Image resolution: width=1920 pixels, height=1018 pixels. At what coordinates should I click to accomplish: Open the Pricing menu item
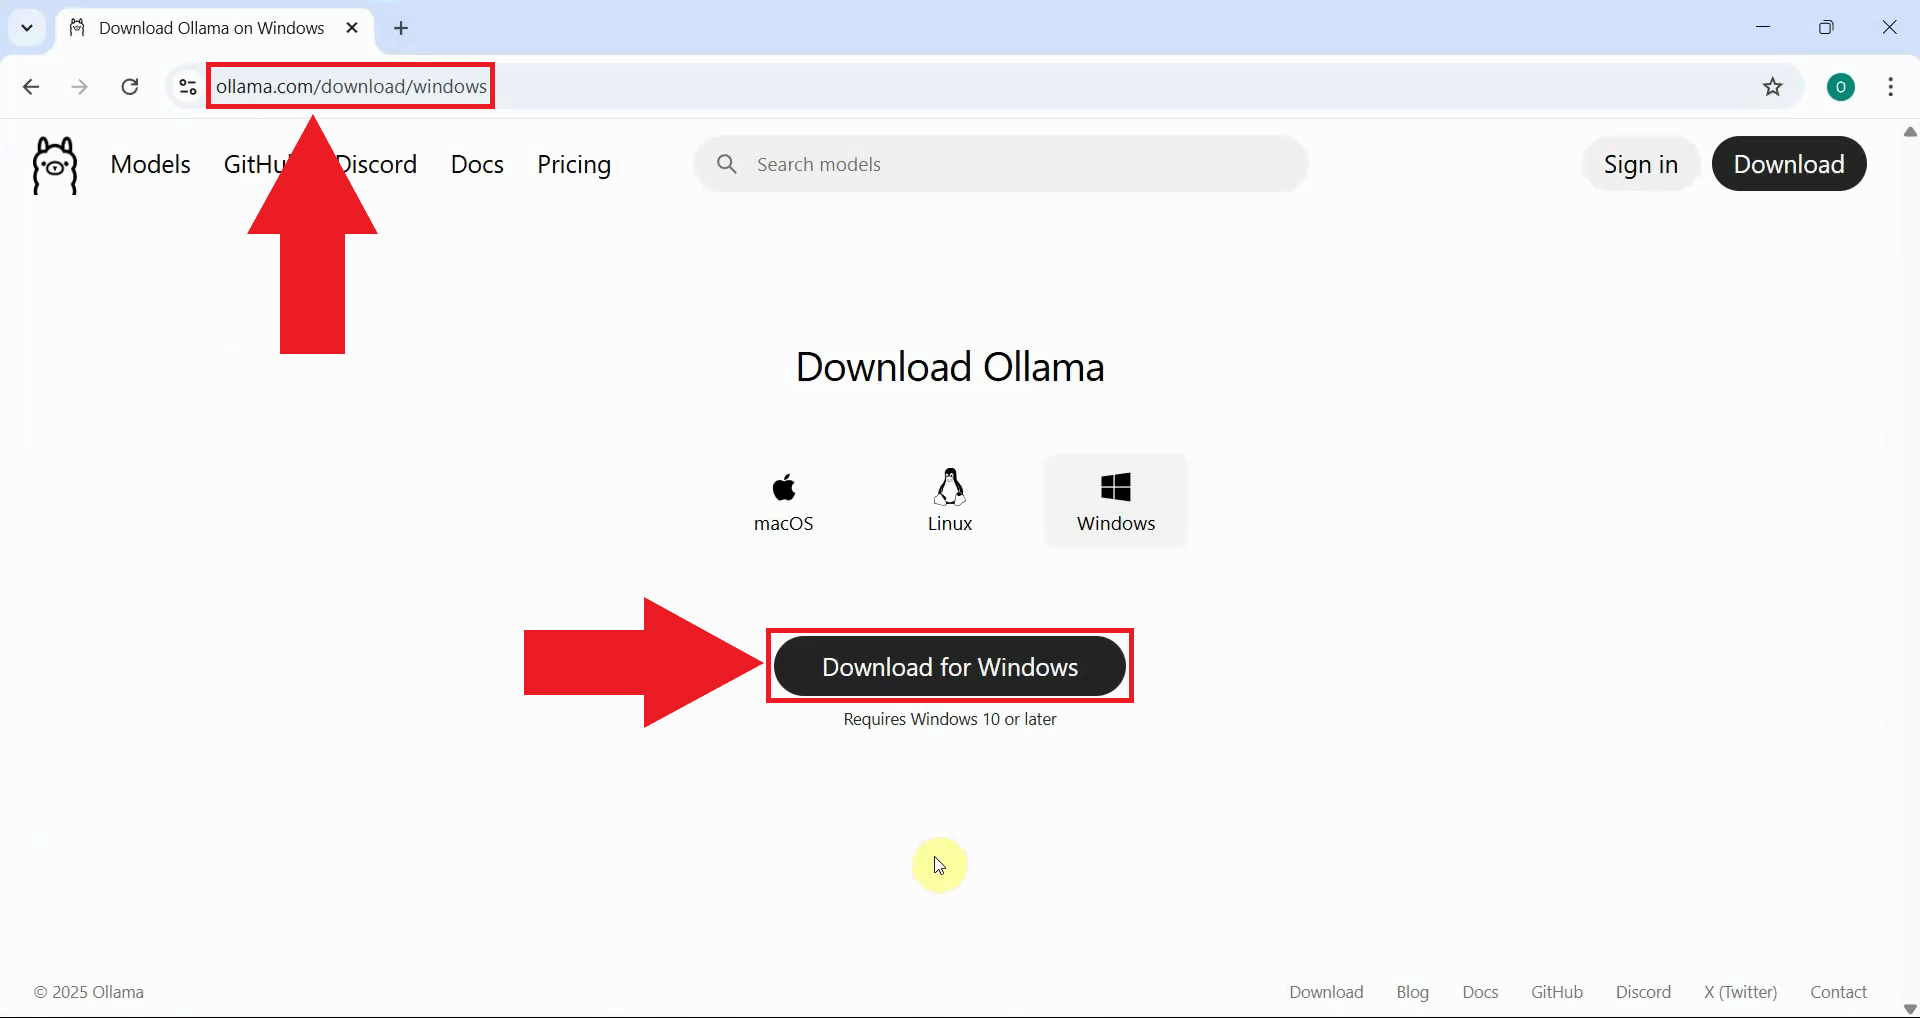[x=574, y=164]
